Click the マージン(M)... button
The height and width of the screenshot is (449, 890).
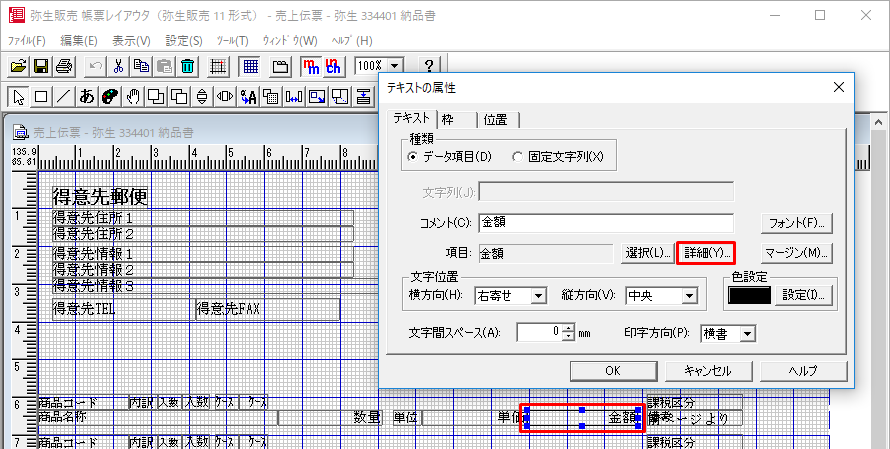[x=796, y=253]
